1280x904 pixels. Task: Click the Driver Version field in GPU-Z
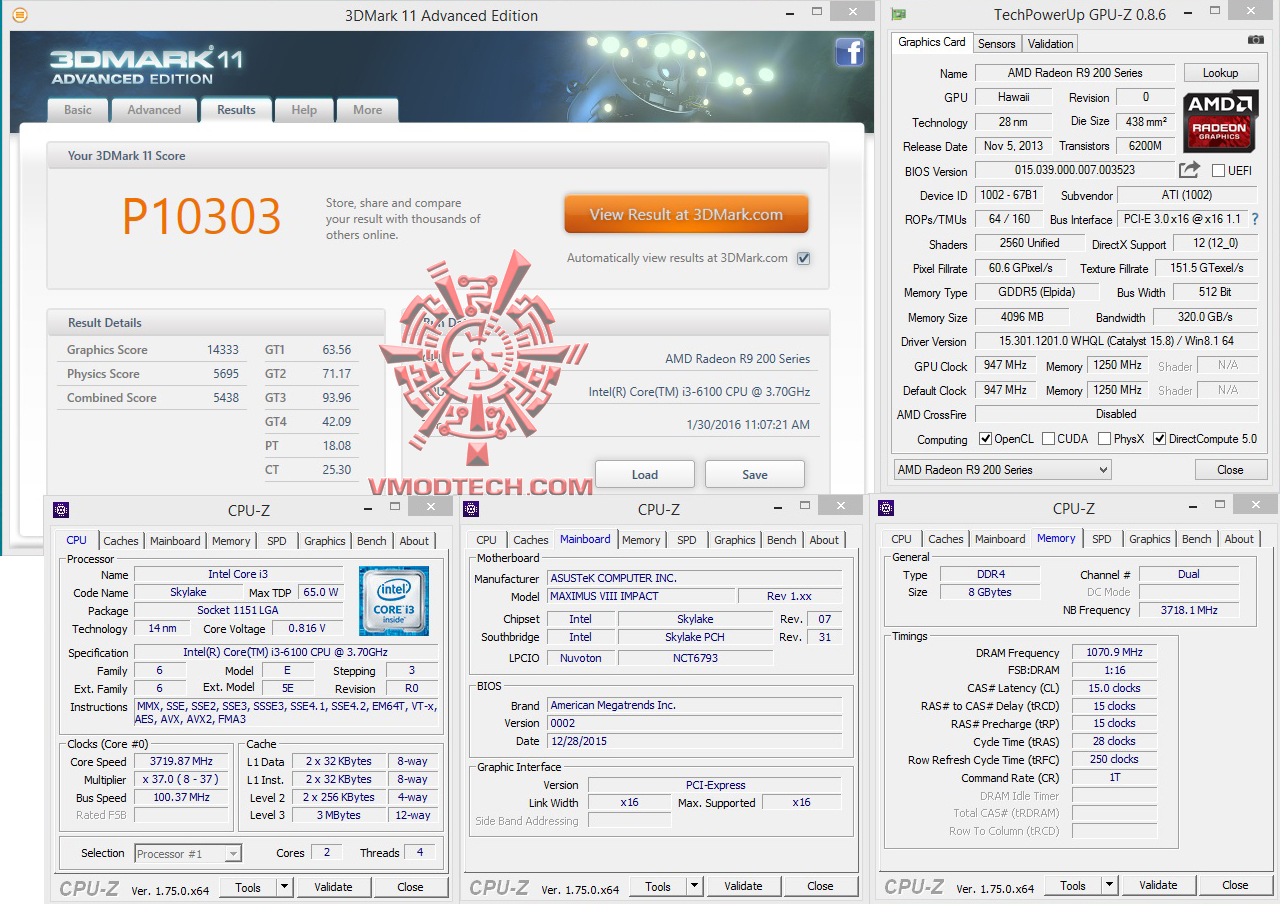(1116, 342)
